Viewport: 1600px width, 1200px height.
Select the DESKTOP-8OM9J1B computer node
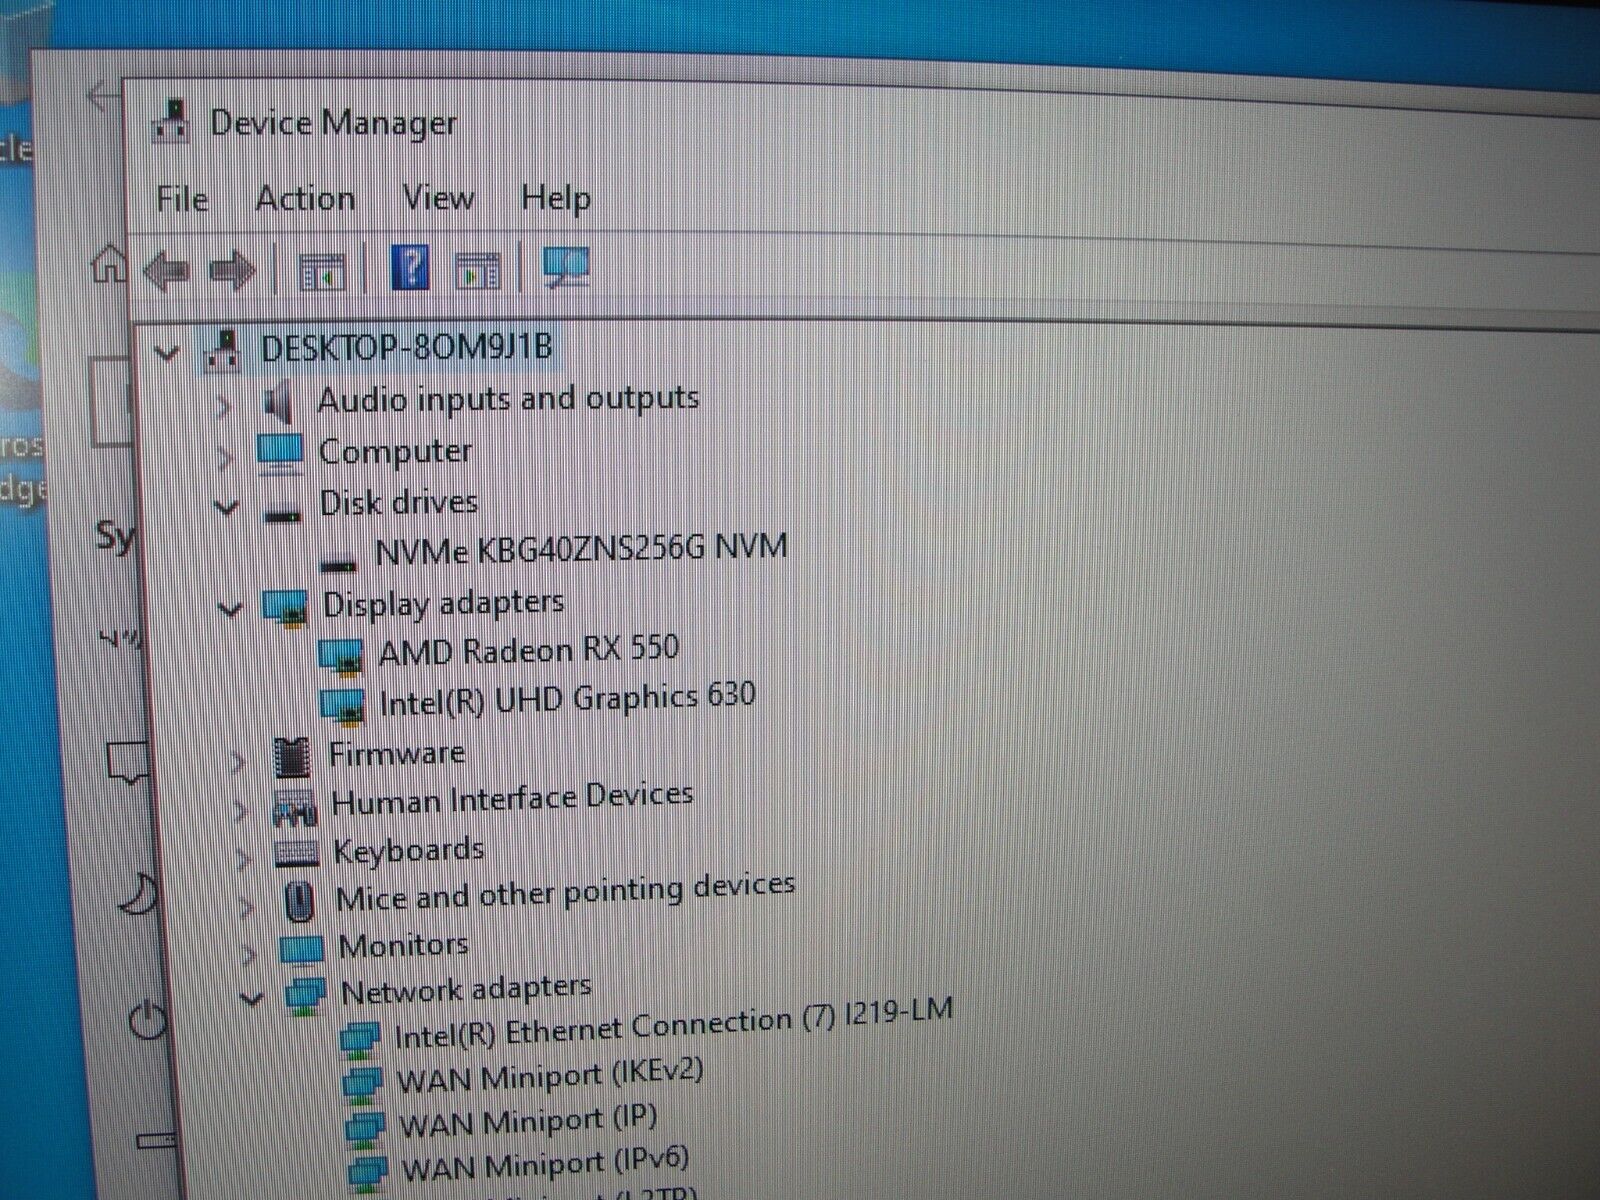pyautogui.click(x=406, y=347)
